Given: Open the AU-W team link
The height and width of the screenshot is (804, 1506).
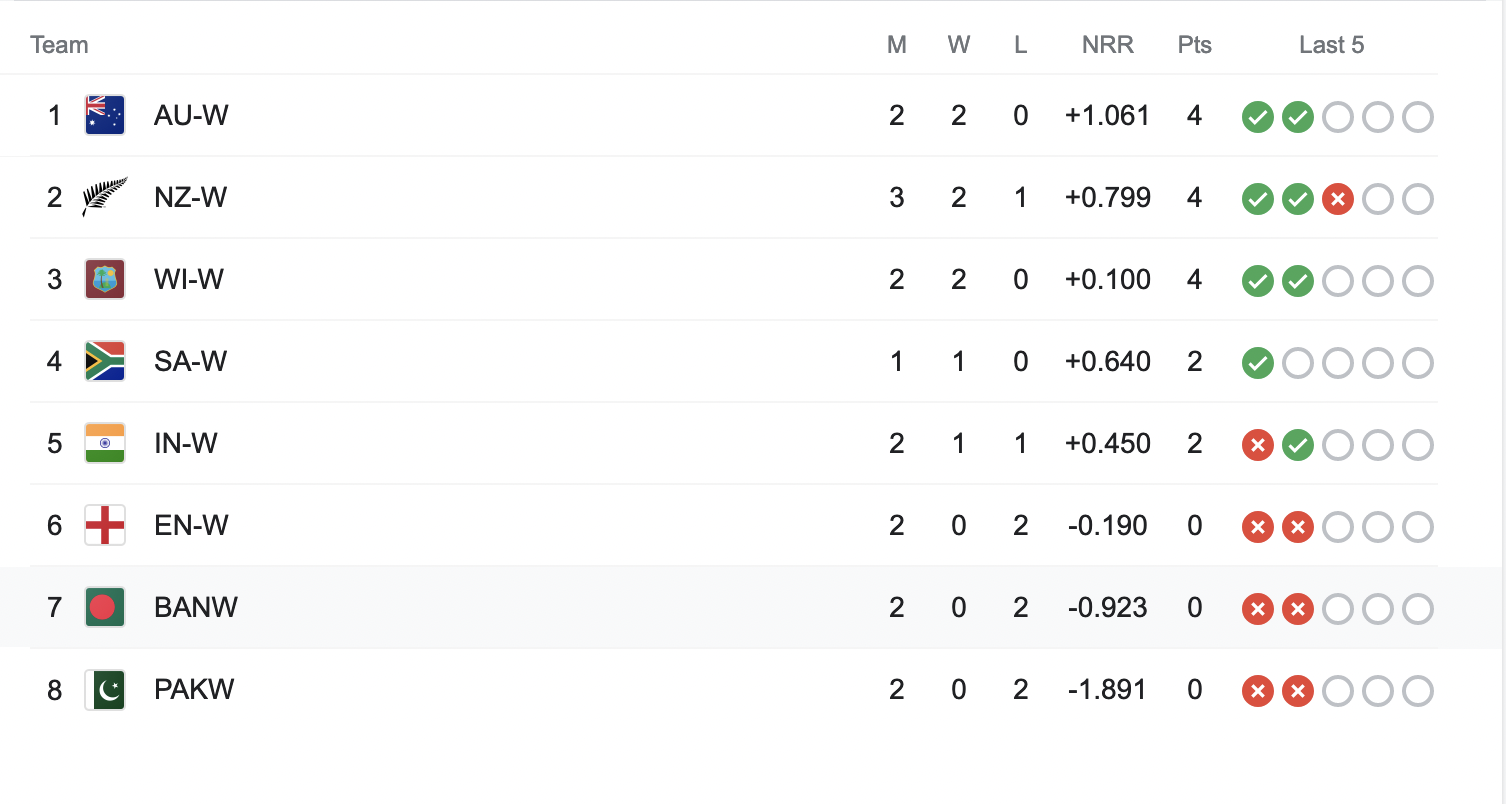Looking at the screenshot, I should (191, 116).
